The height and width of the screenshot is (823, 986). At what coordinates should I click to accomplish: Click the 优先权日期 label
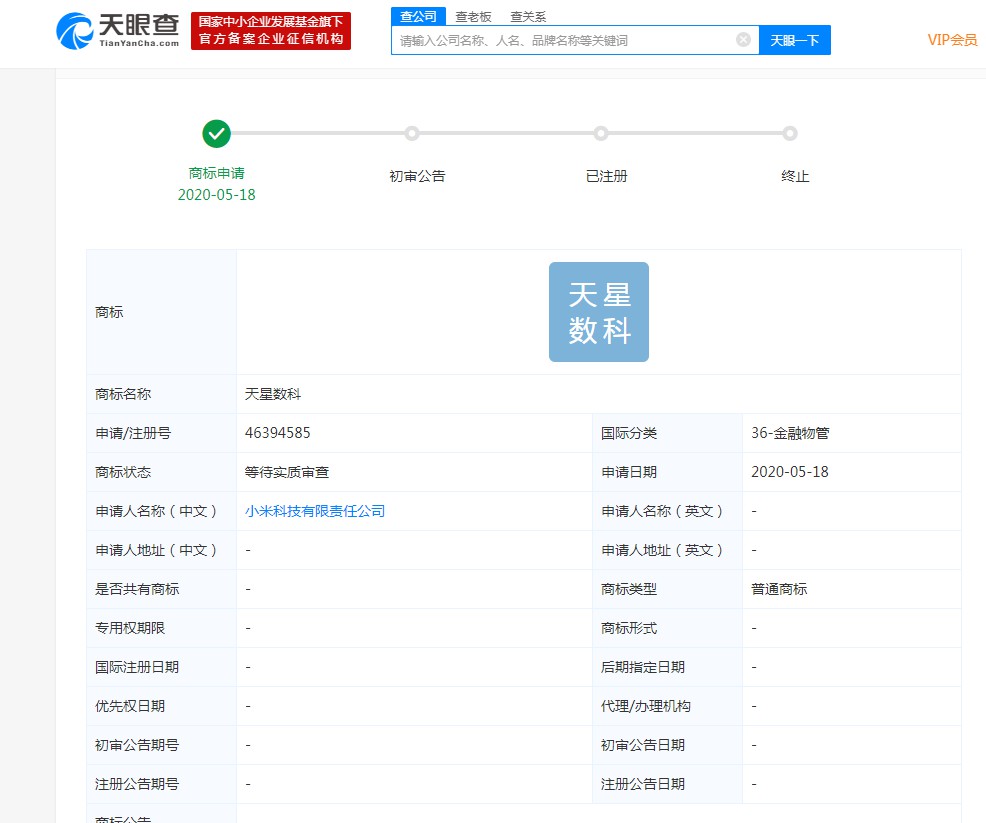click(130, 706)
